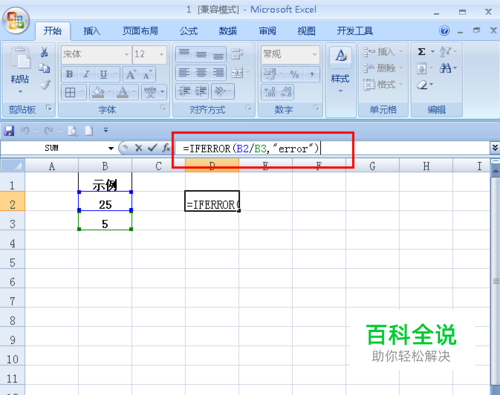Align text left
The width and height of the screenshot is (500, 395).
click(x=184, y=72)
